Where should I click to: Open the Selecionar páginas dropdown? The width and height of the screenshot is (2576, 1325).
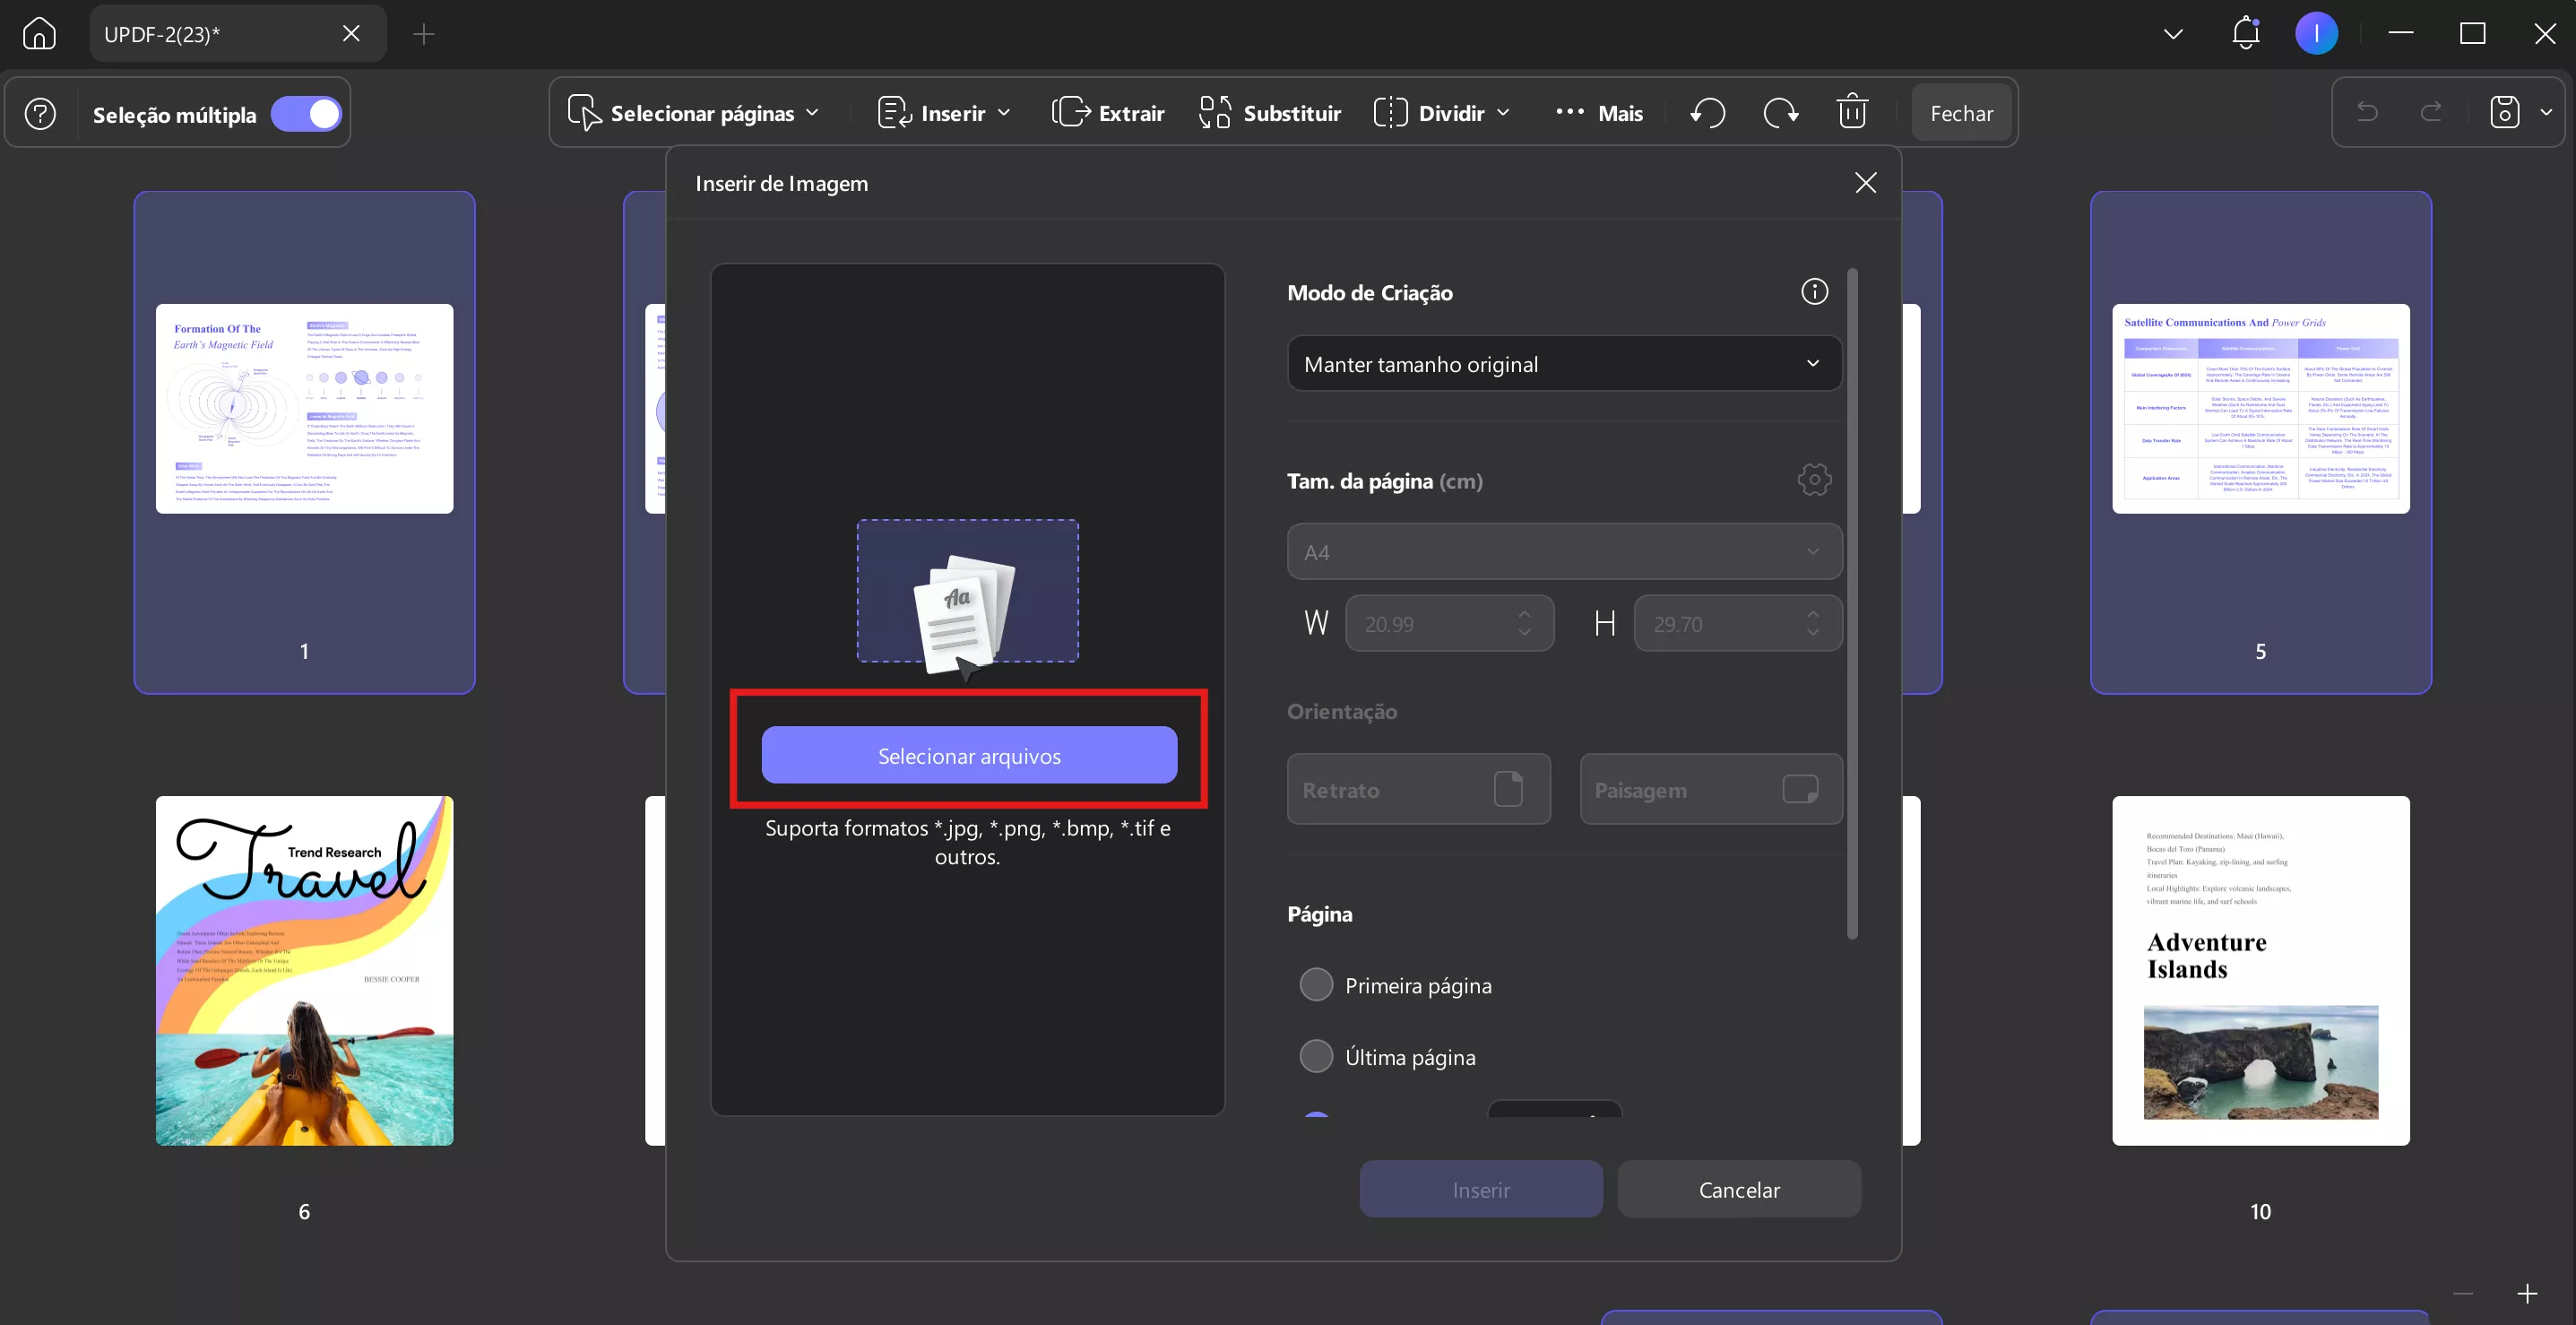coord(693,113)
